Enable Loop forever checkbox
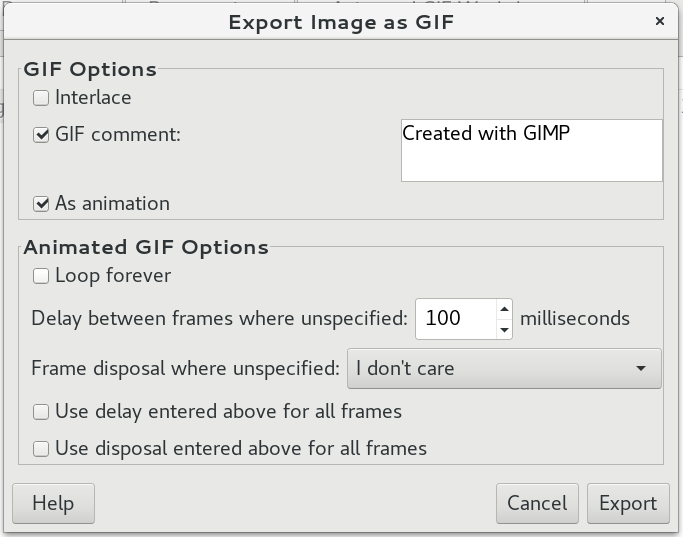Screen dimensions: 683x537 [x=41, y=276]
